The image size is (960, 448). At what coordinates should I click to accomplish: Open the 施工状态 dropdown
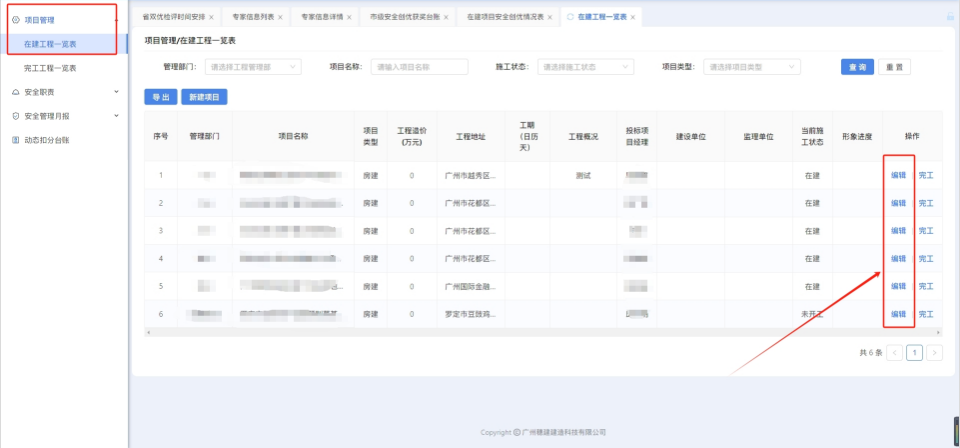(x=585, y=67)
